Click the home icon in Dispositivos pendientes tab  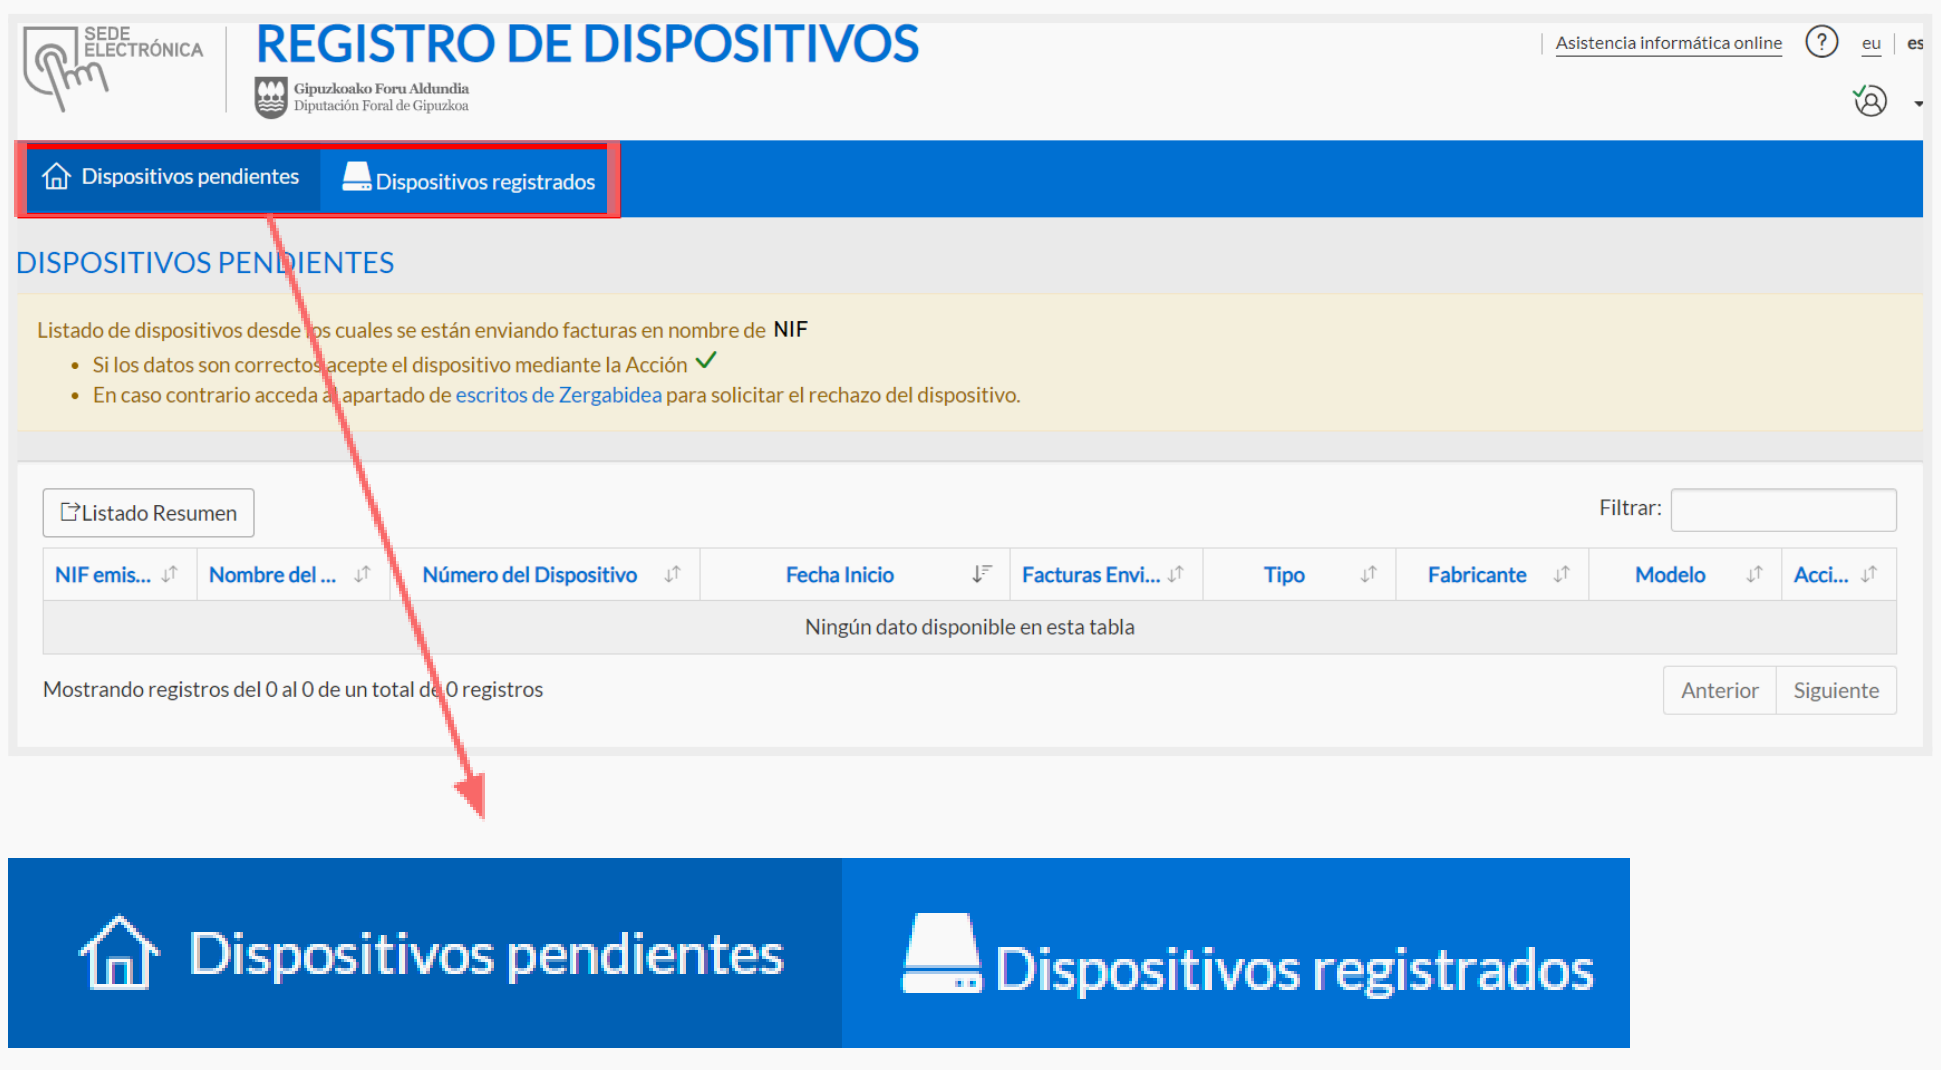[x=57, y=176]
